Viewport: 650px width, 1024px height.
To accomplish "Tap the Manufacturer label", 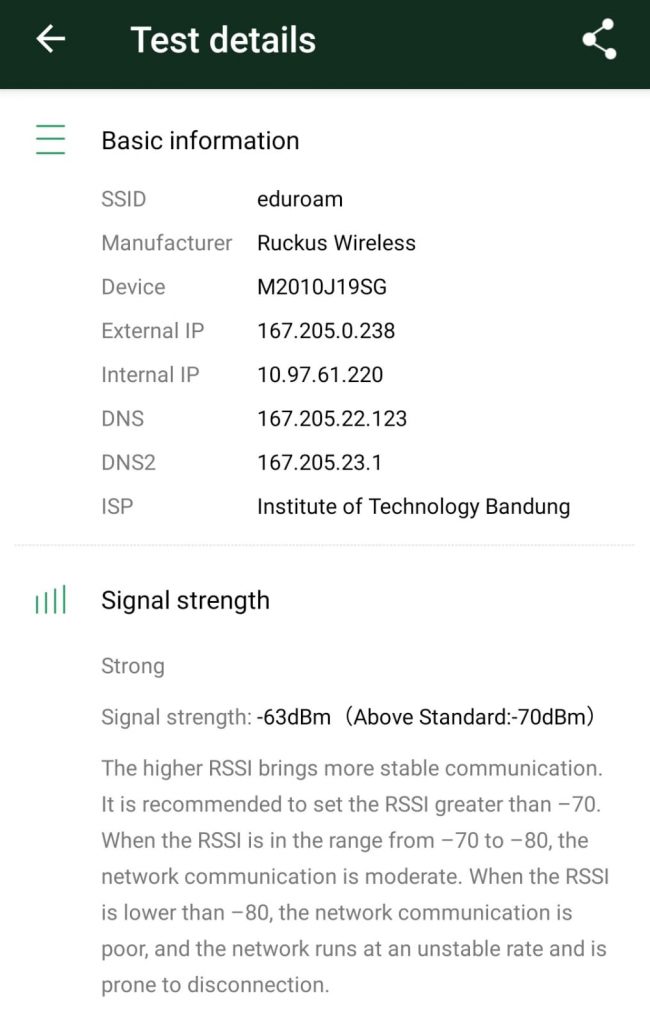I will 166,243.
